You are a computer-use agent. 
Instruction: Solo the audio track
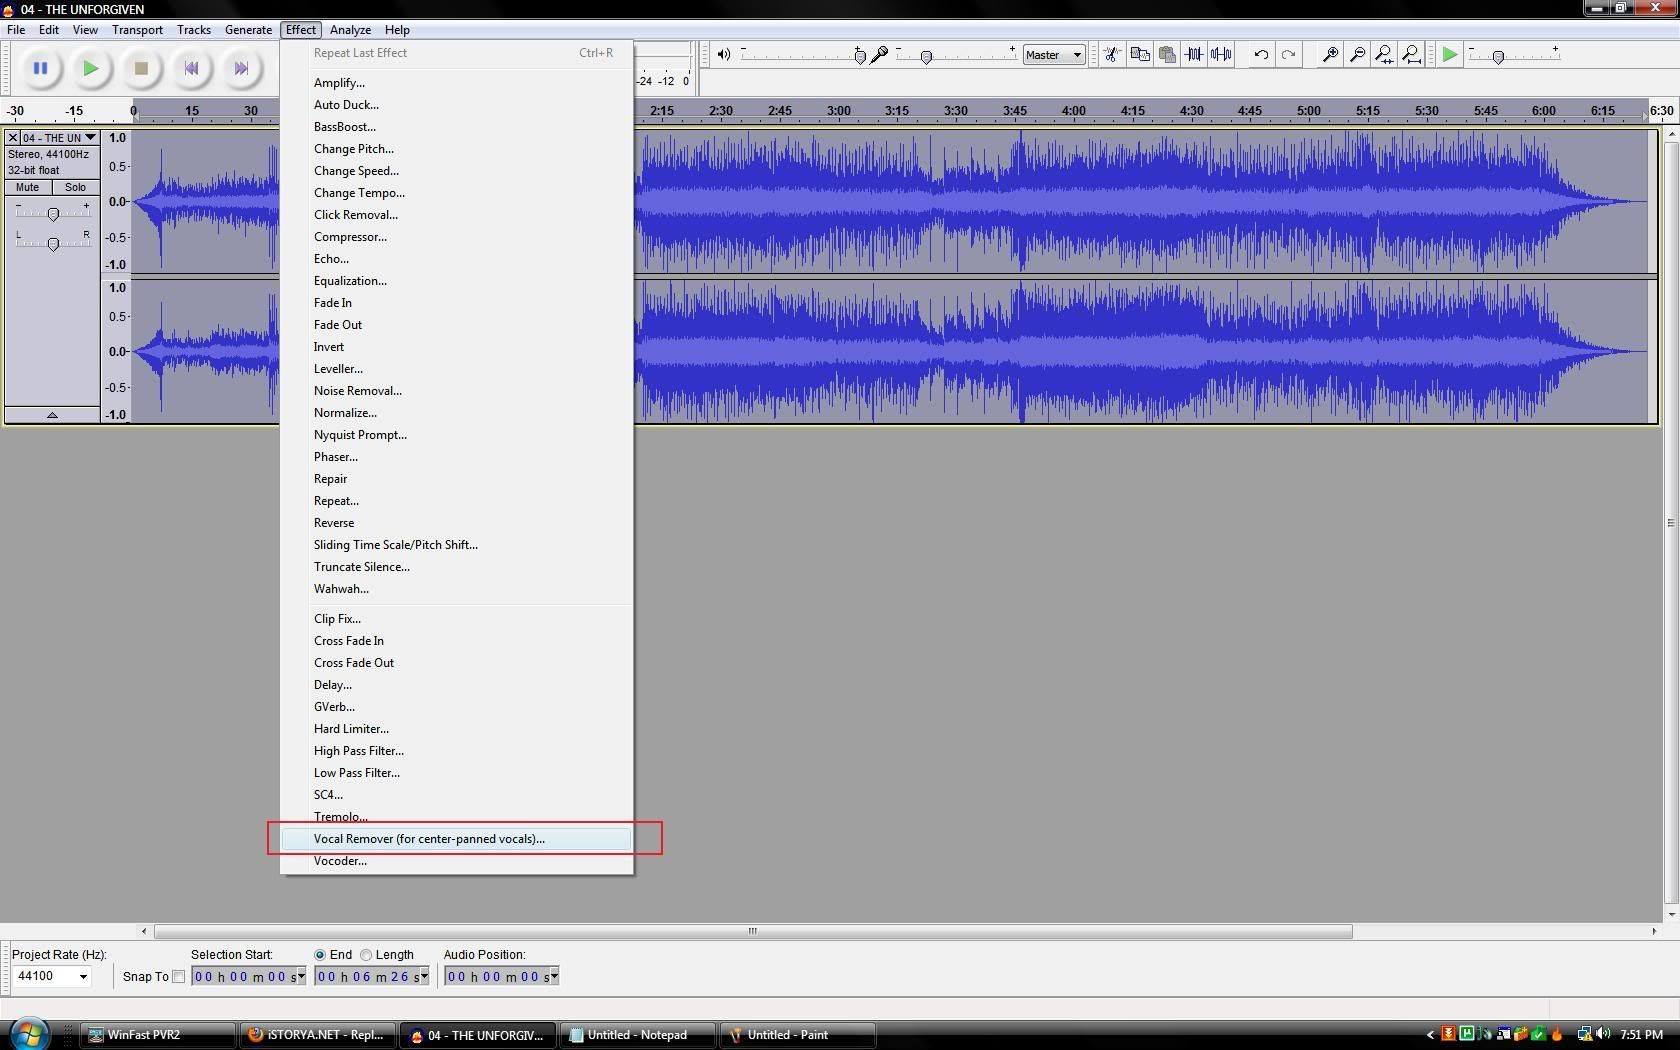point(76,188)
